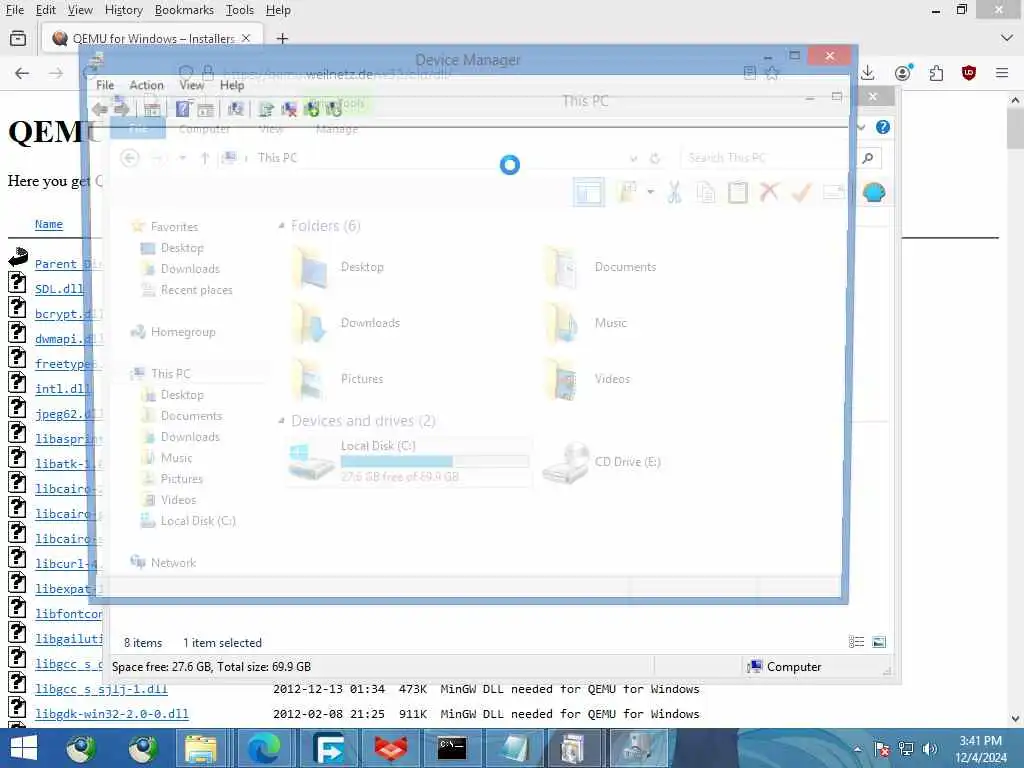Click the Firefox back navigation arrow
This screenshot has height=768, width=1024.
pyautogui.click(x=22, y=72)
